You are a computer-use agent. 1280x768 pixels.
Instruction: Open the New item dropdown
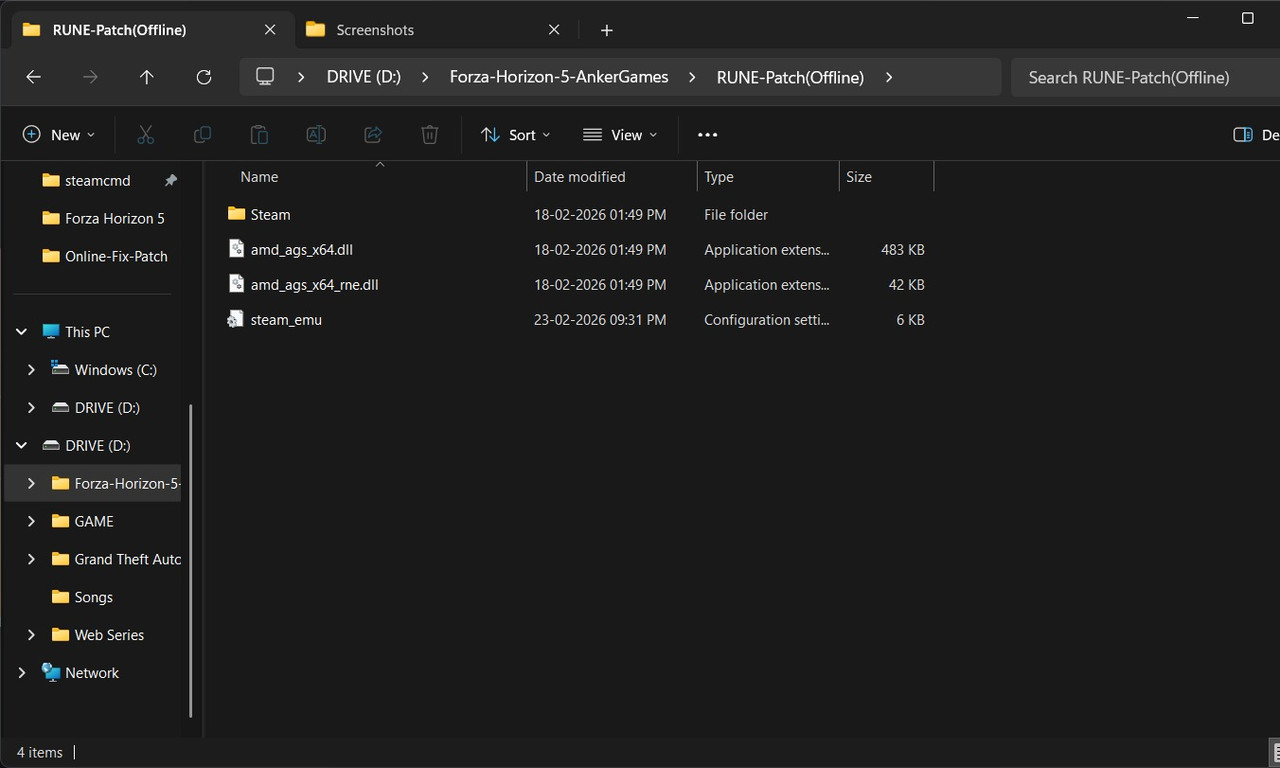(x=59, y=134)
